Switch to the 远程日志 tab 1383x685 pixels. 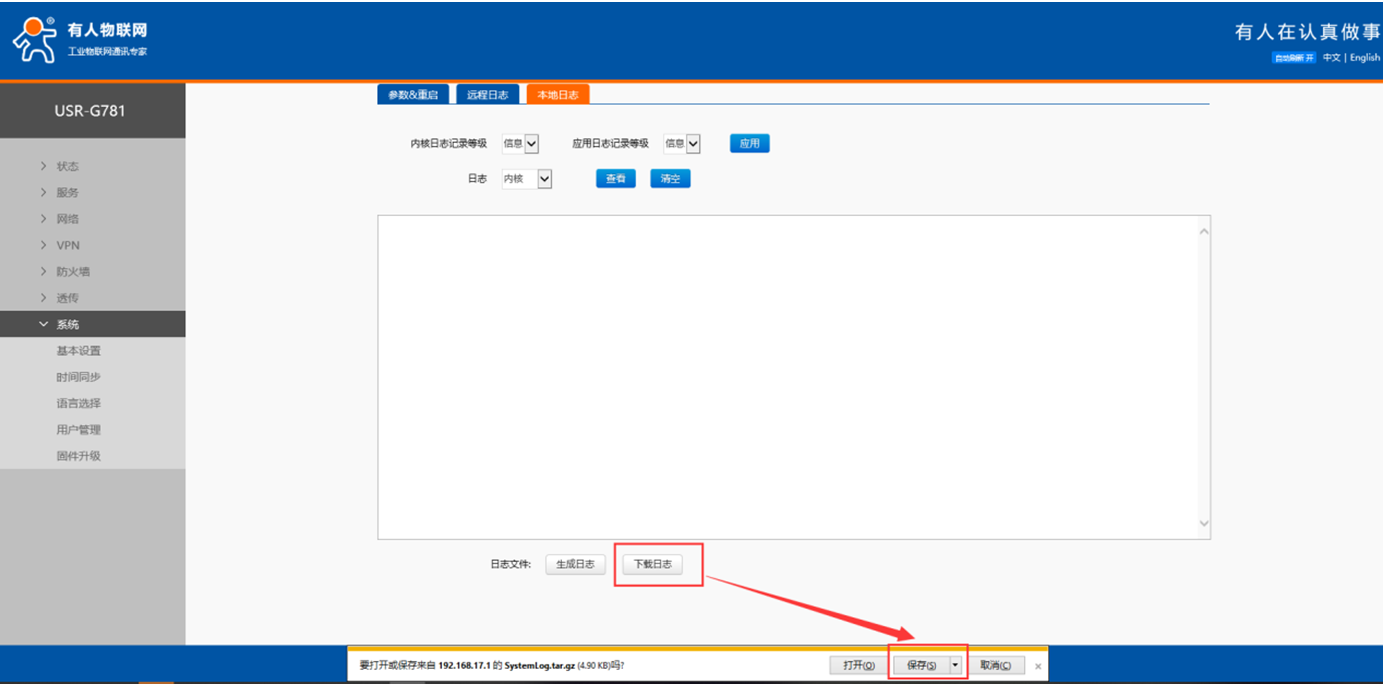tap(487, 95)
